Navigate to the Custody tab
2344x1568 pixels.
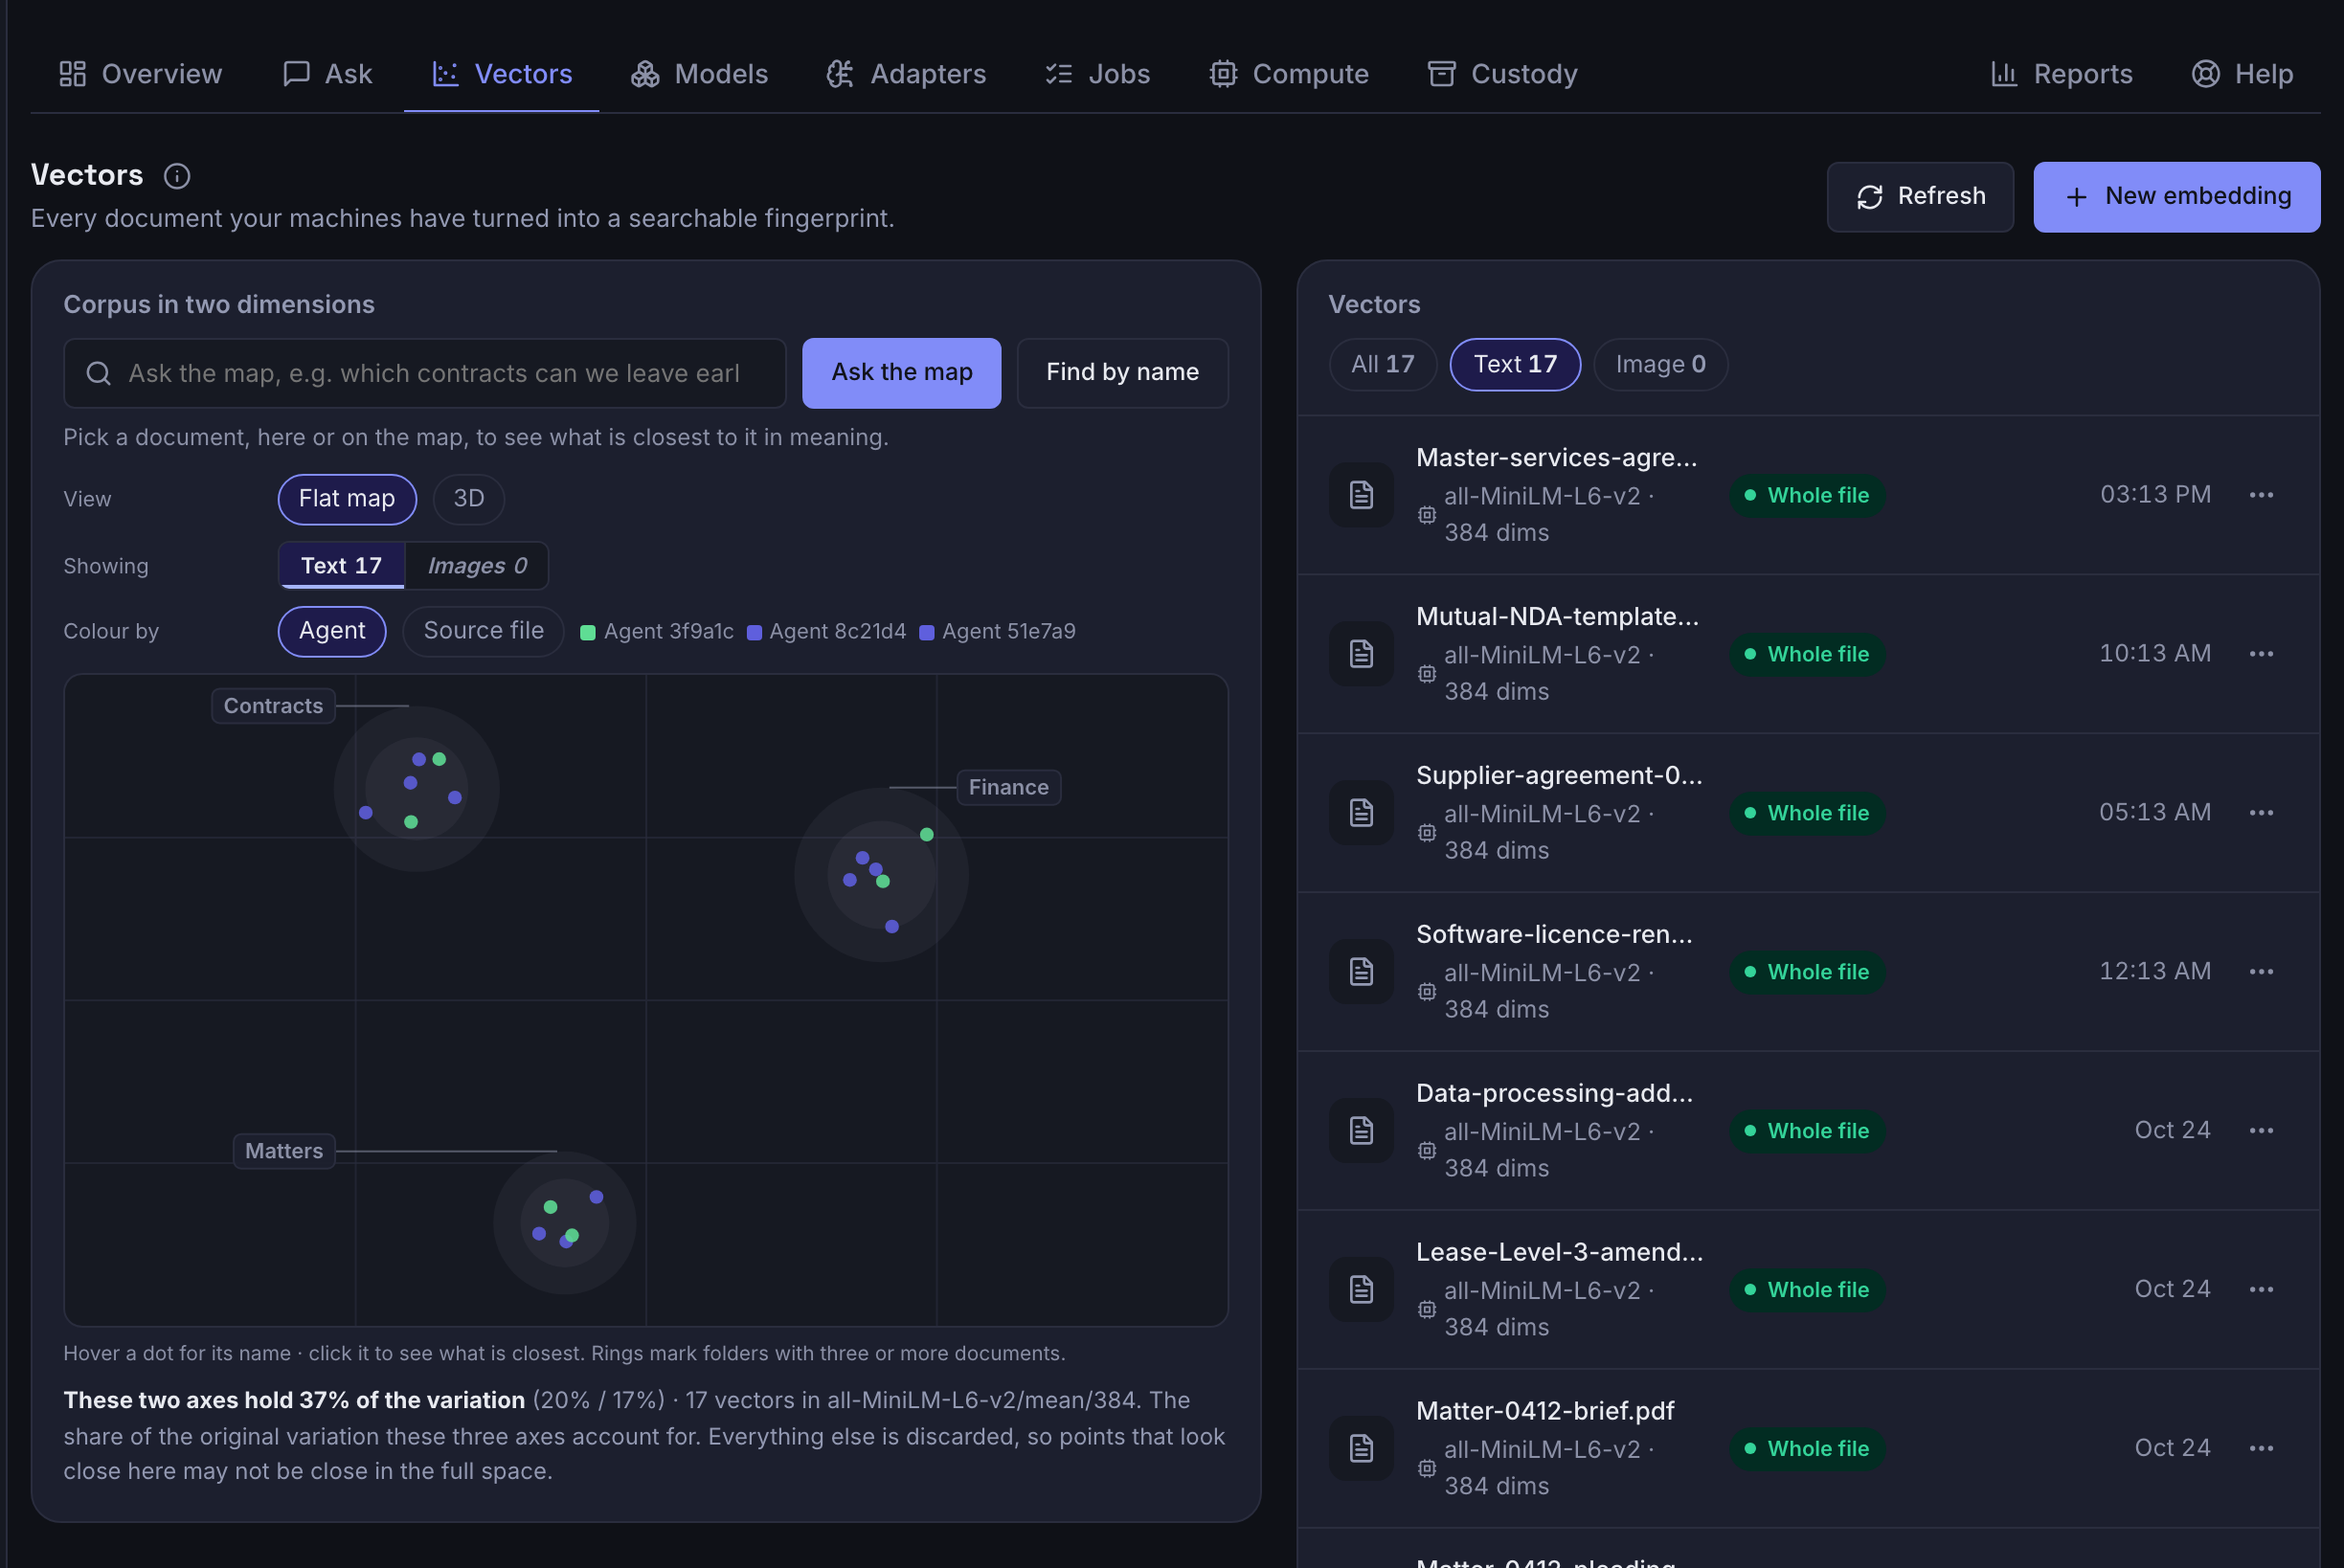point(1502,74)
